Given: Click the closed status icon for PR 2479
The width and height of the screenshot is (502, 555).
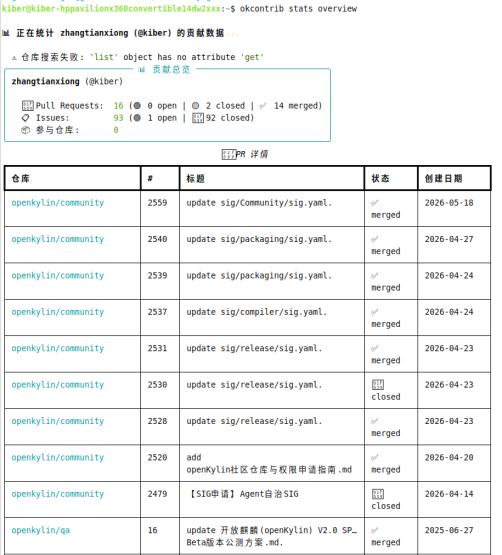Looking at the screenshot, I should (x=378, y=494).
